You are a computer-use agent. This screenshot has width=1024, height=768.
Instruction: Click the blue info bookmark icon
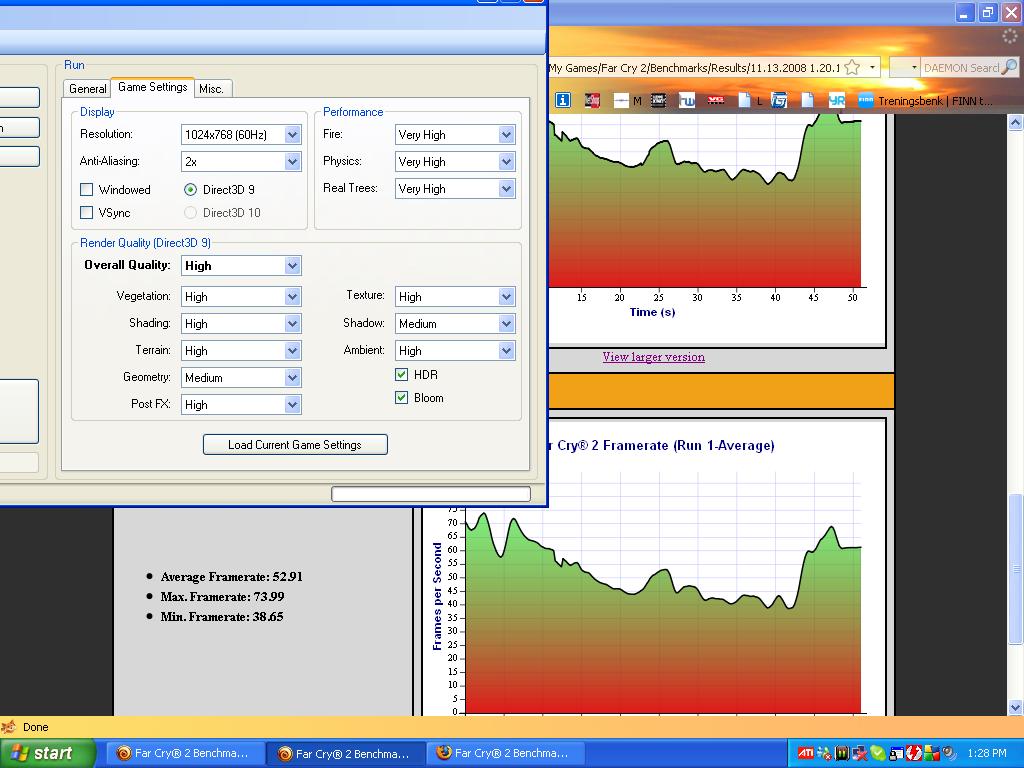pos(562,100)
